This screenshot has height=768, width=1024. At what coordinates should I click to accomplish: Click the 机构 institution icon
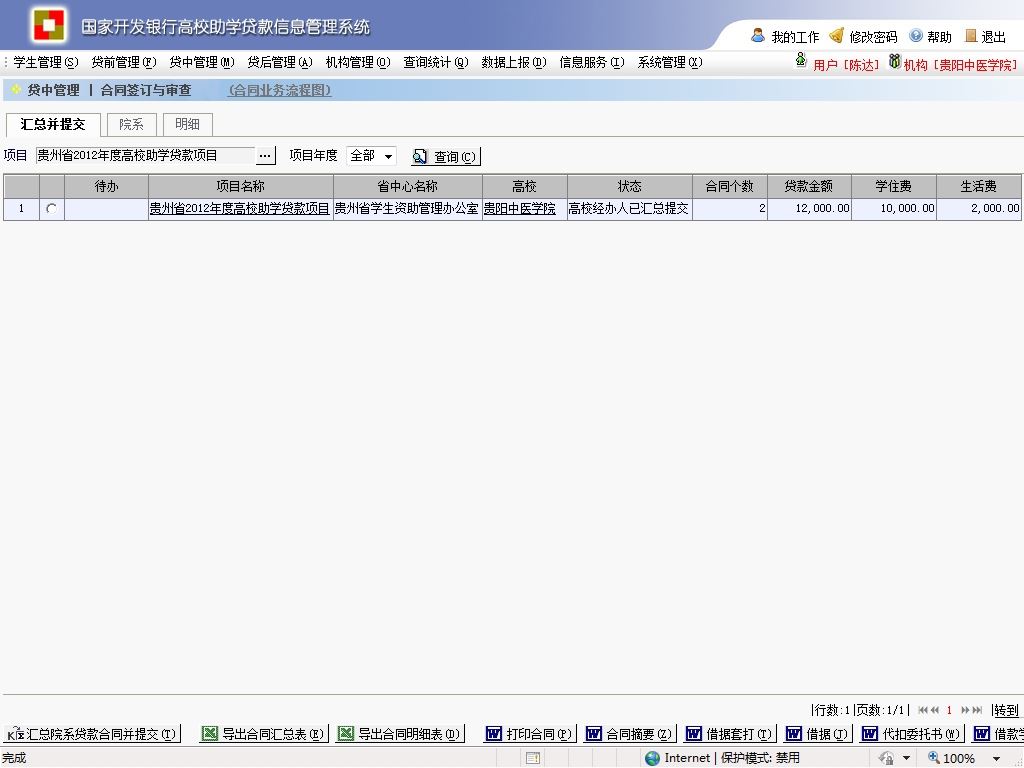[x=895, y=61]
